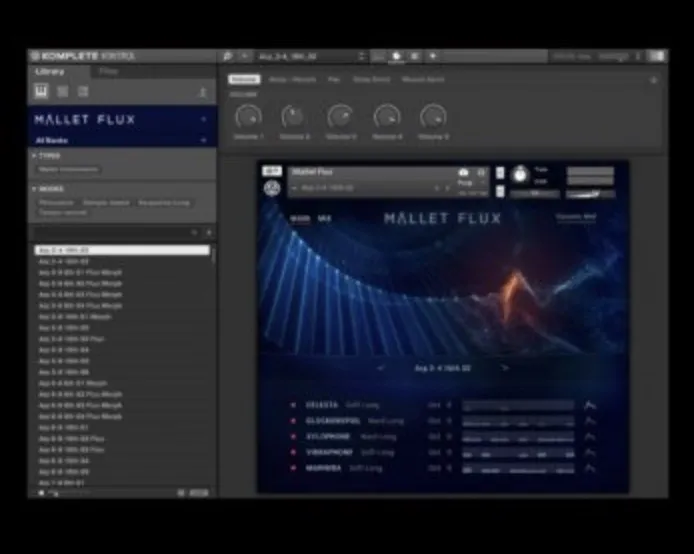Viewport: 694px width, 554px height.
Task: Open the envelope icon on GLOCKENSPIEL row
Action: pyautogui.click(x=590, y=421)
